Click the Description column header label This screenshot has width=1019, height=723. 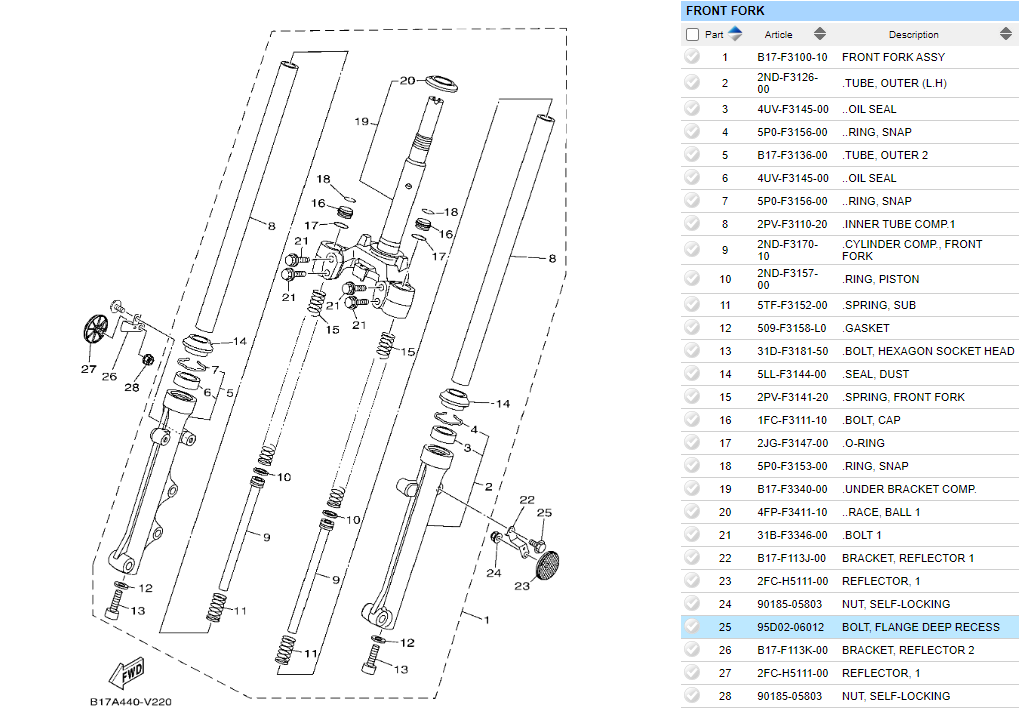pos(913,35)
